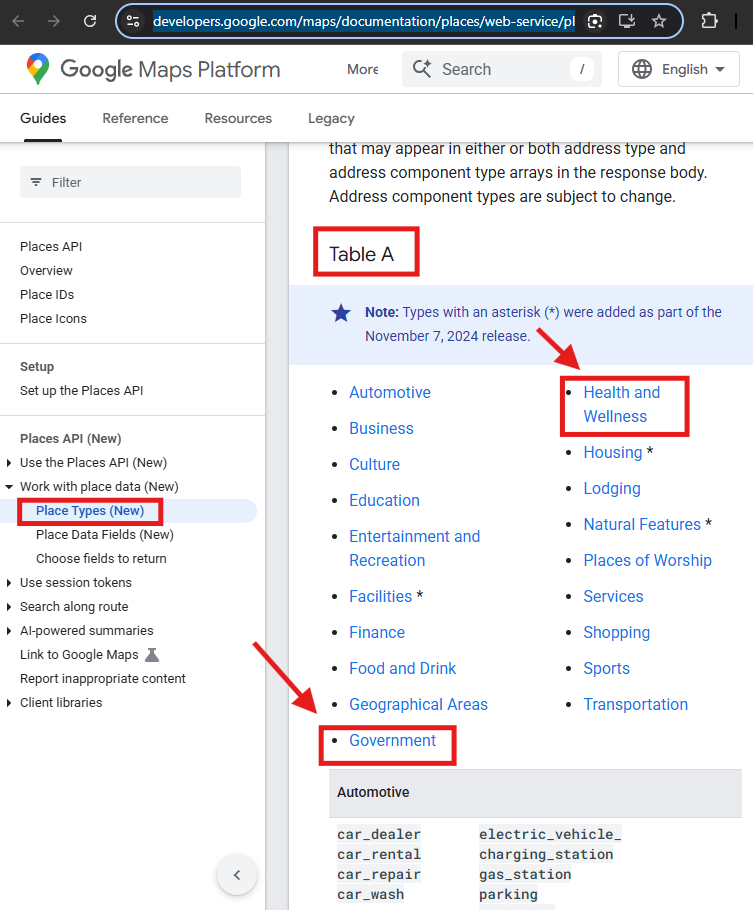Click the Finance link
The width and height of the screenshot is (753, 910).
(377, 632)
